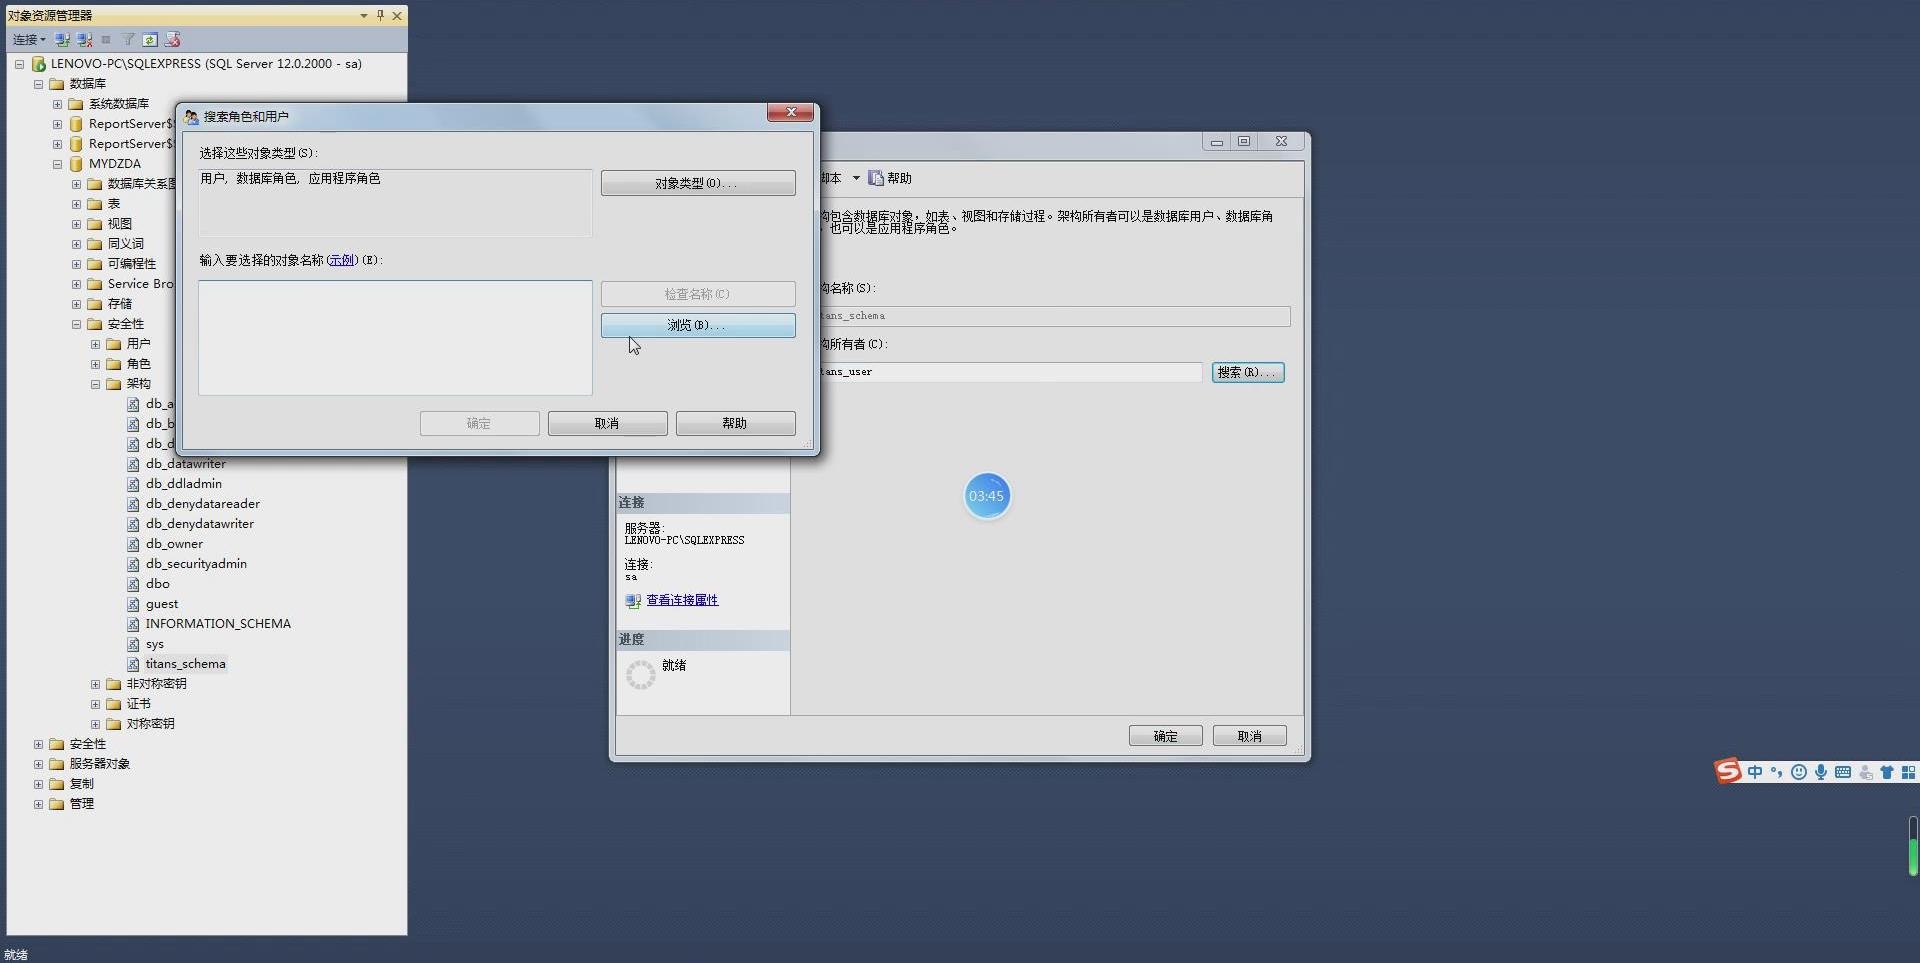Expand the 用户 folder under 安全性
Screen dimensions: 1920x963
click(95, 344)
